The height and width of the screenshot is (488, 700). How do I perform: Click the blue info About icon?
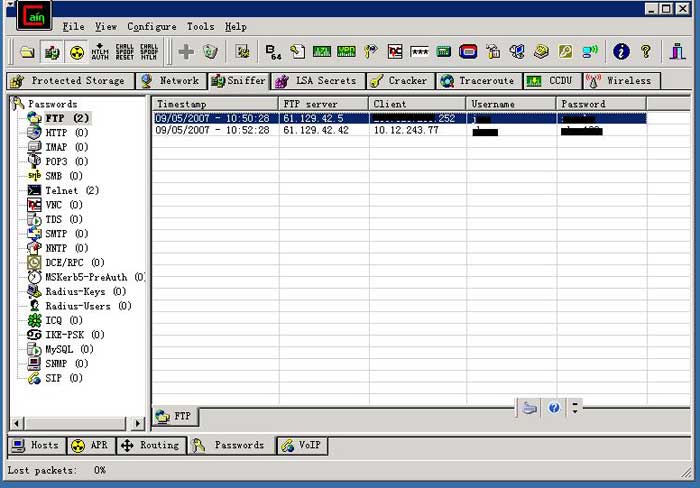(621, 52)
